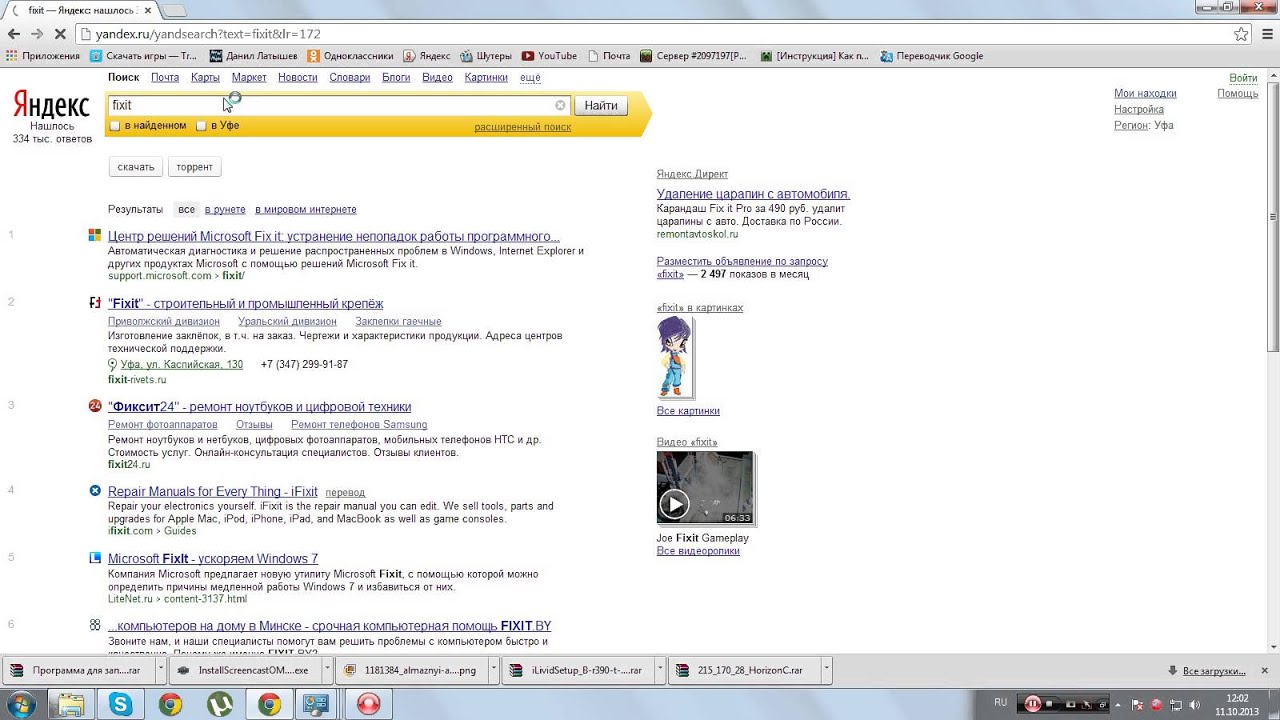The image size is (1280, 720).
Task: Open 'расширенный поиск' link
Action: coord(522,127)
